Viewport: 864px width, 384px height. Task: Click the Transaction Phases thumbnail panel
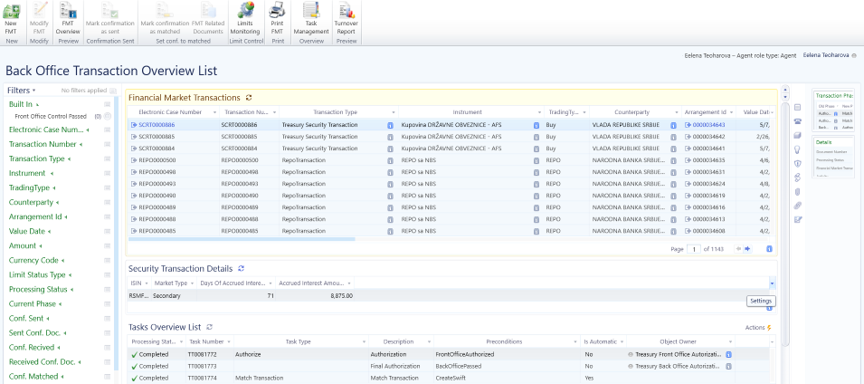[x=834, y=110]
